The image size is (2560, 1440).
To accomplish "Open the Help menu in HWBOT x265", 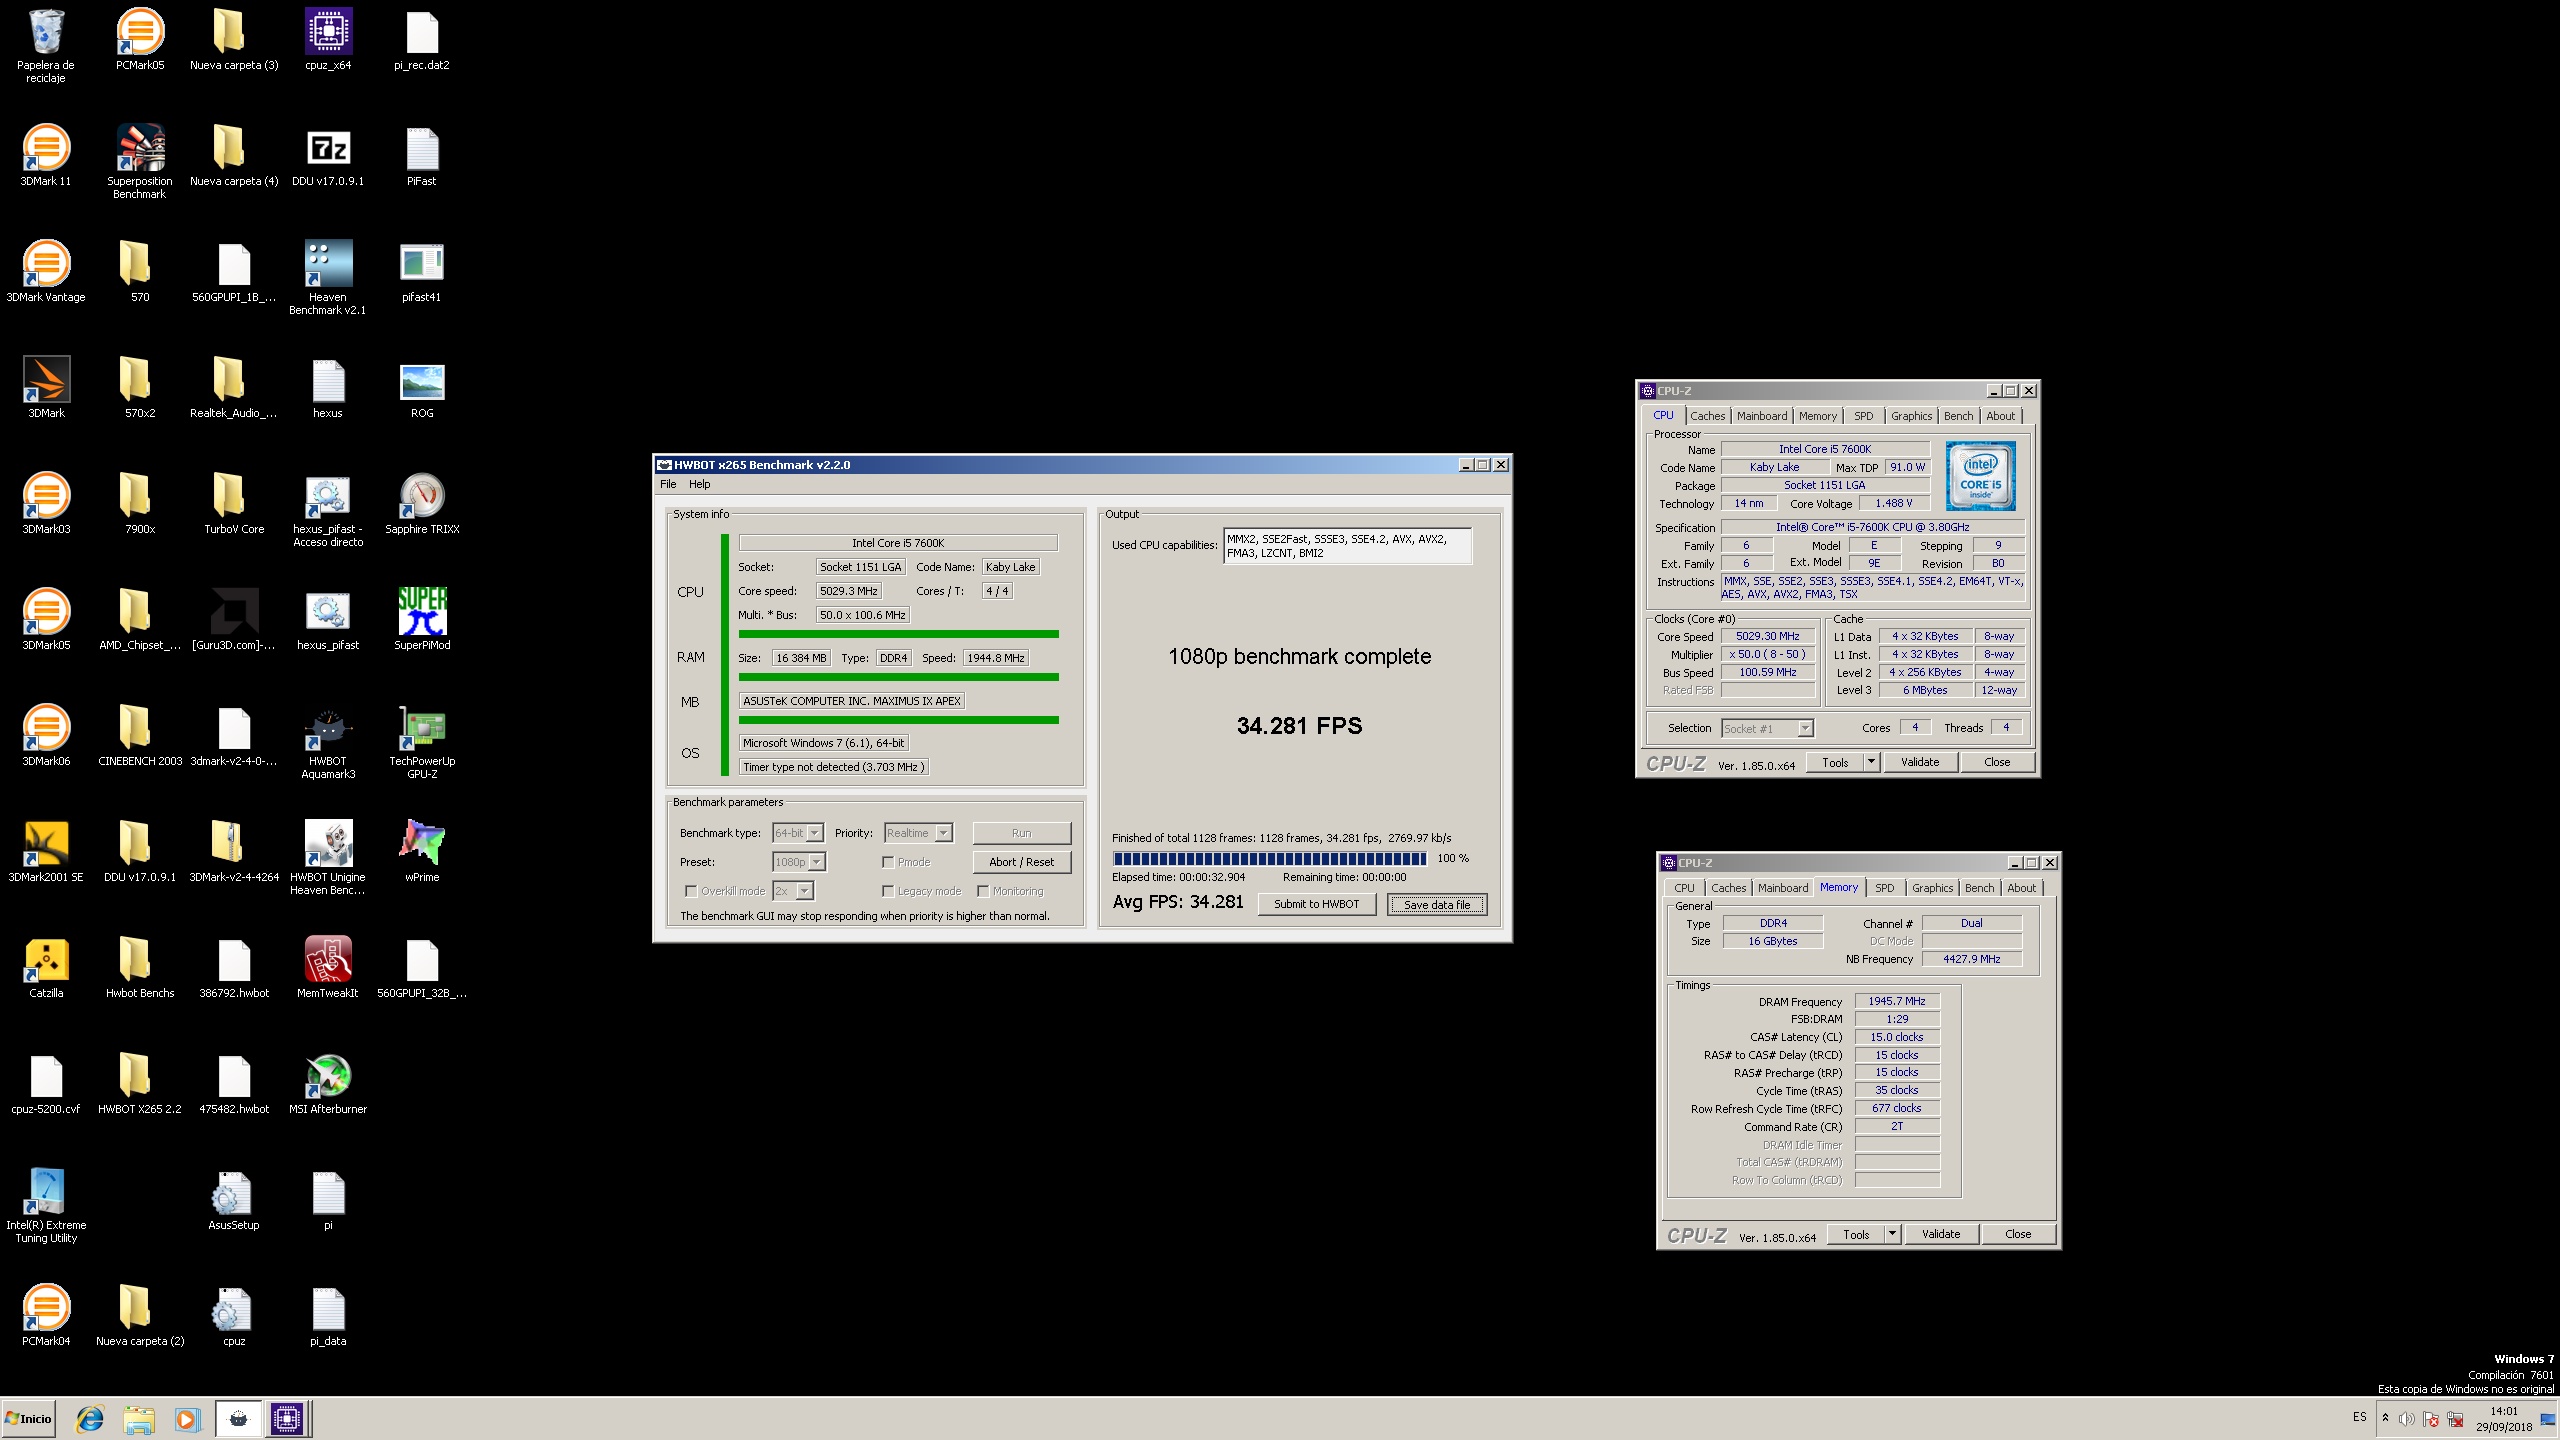I will [x=699, y=484].
